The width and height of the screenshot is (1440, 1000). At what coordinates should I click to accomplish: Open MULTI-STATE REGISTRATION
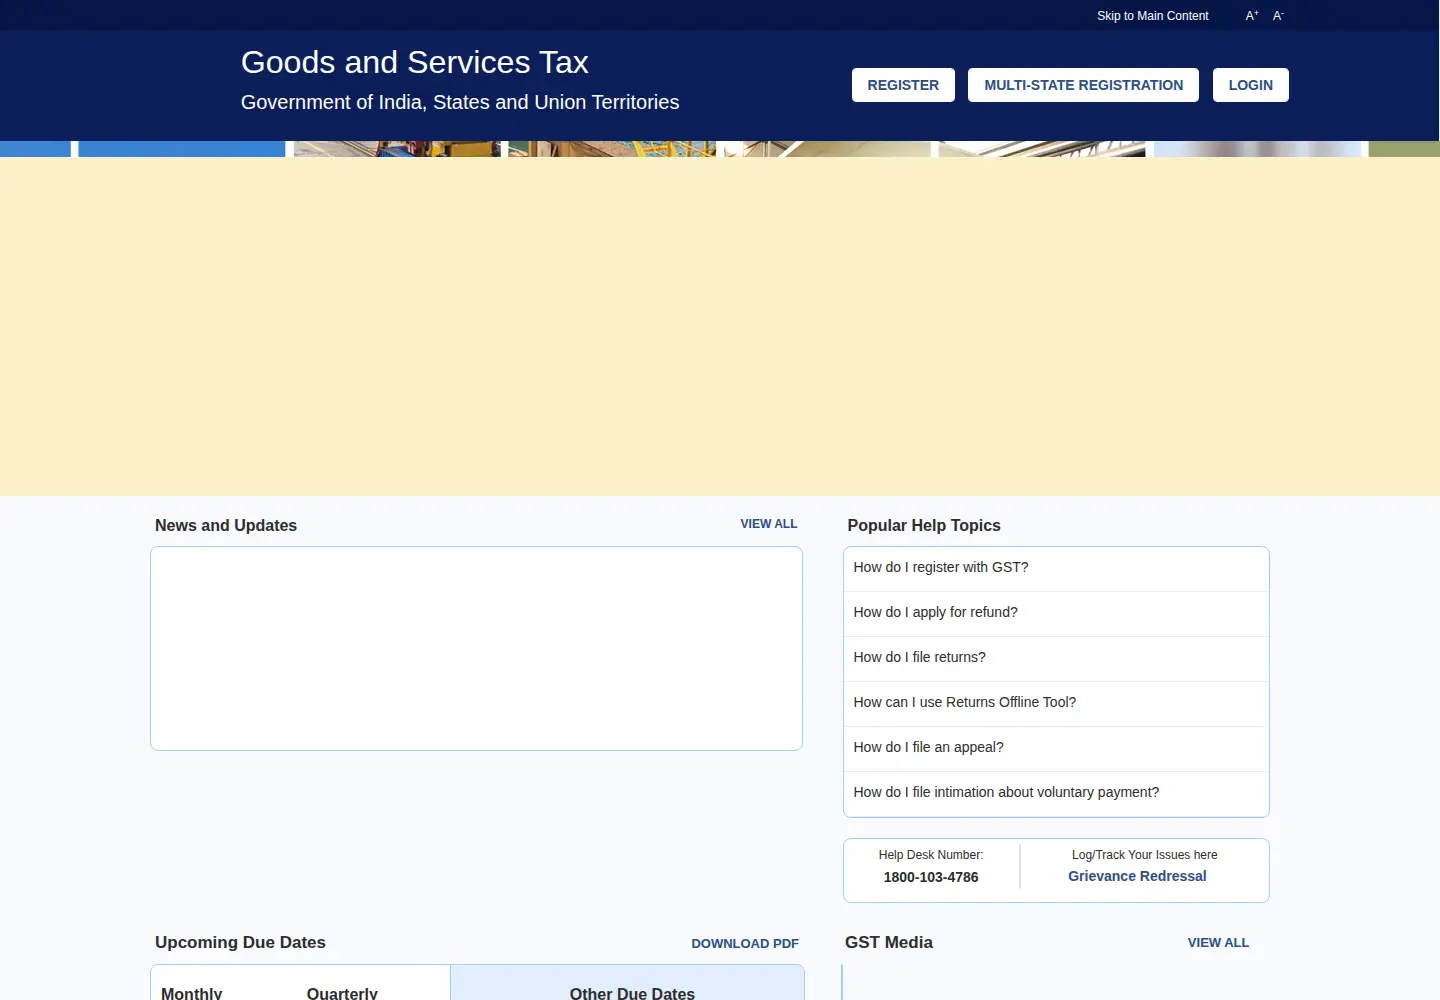[x=1083, y=85]
